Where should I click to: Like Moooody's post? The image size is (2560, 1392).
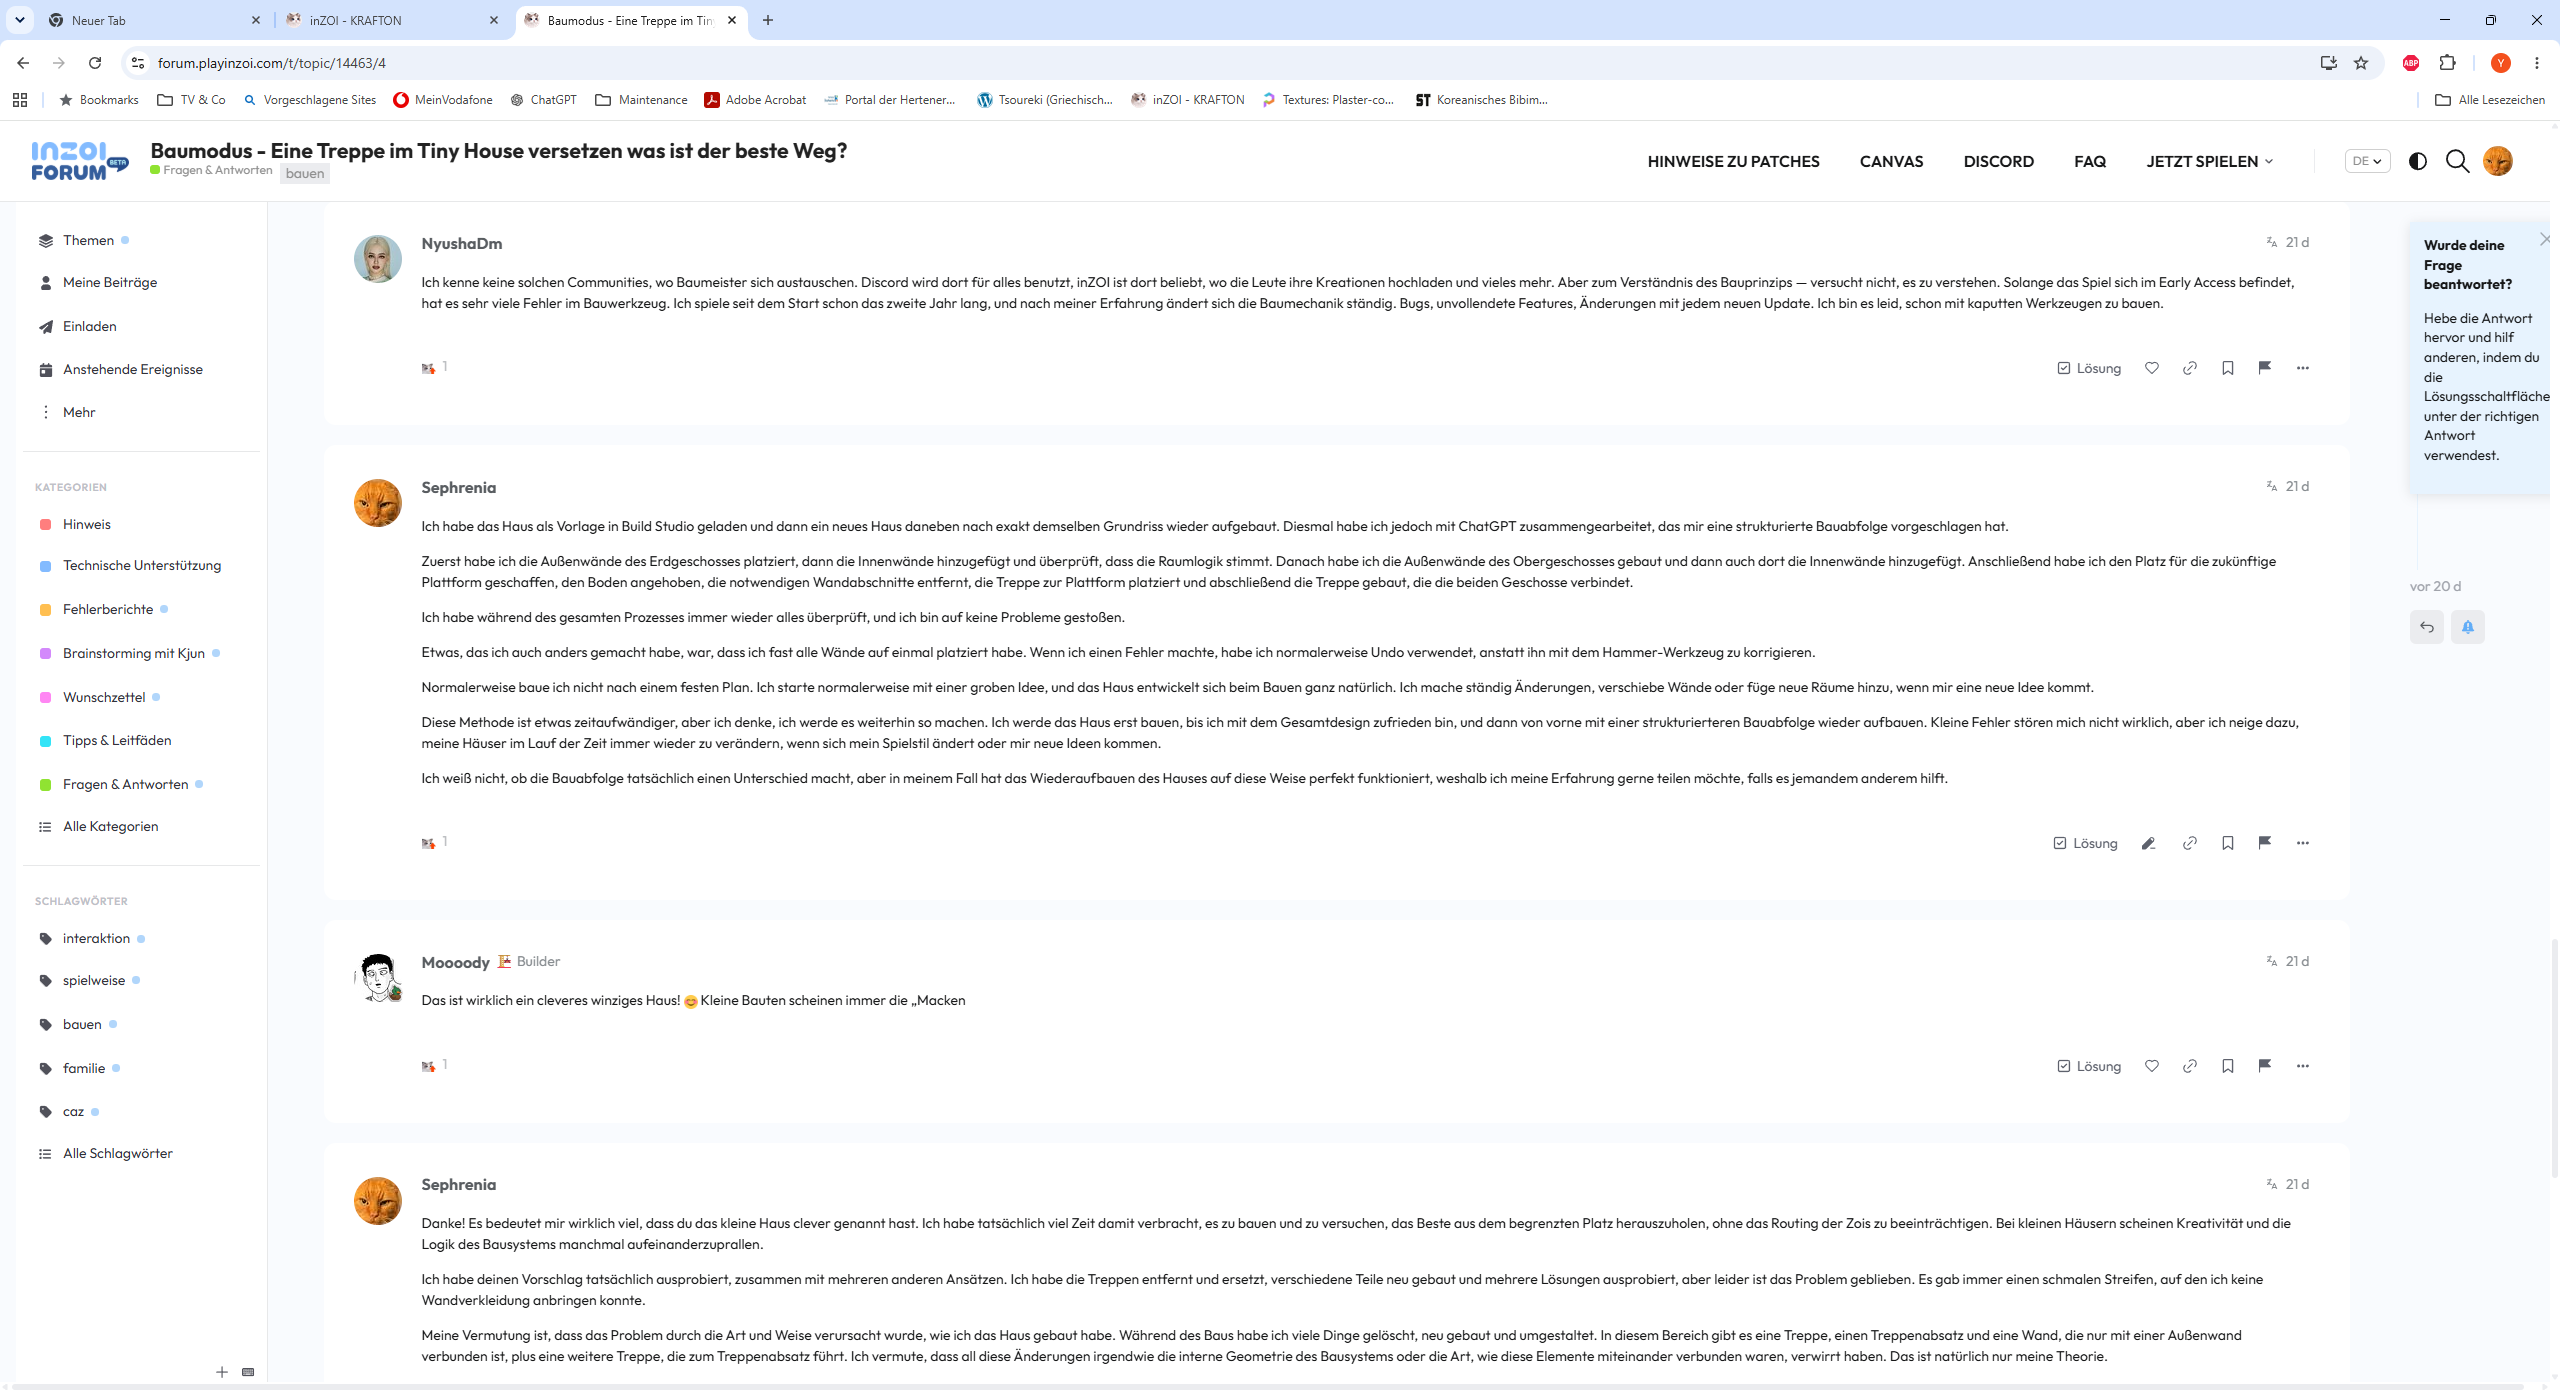pyautogui.click(x=2152, y=1066)
